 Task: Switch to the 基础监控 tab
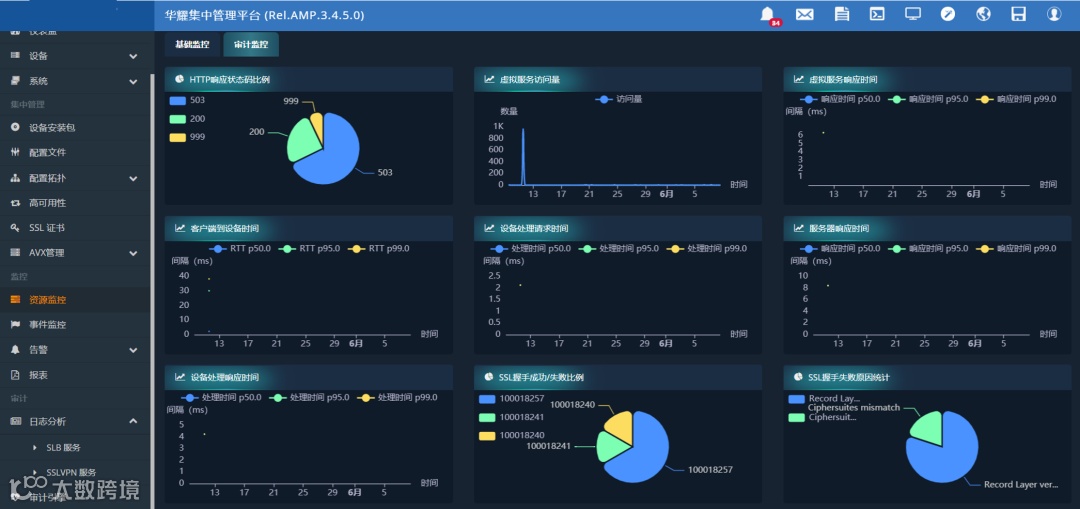pyautogui.click(x=192, y=44)
